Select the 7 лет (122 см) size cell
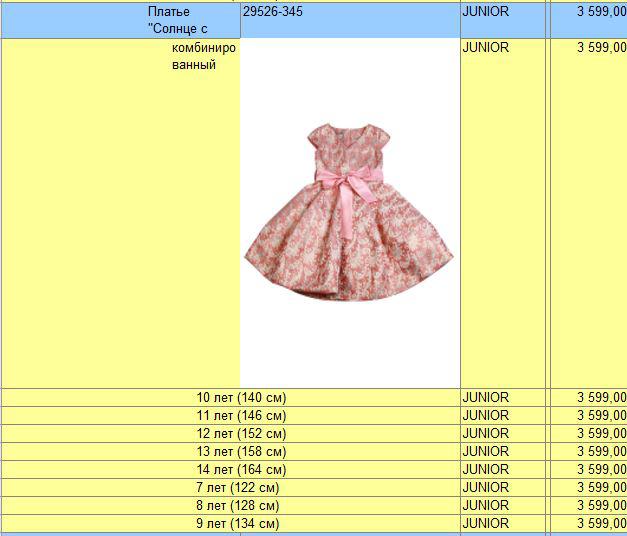Image resolution: width=627 pixels, height=536 pixels. click(238, 488)
